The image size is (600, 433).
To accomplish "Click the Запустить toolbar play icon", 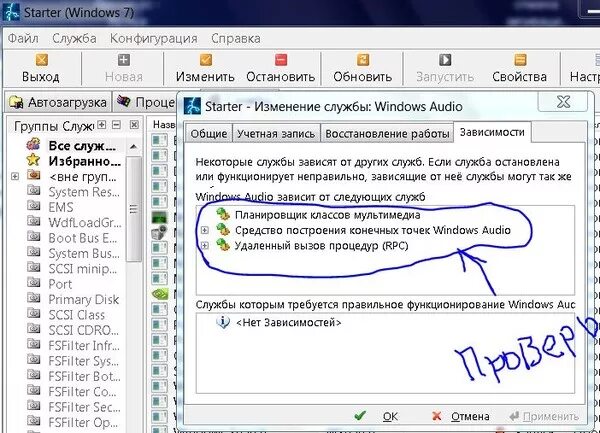I will [445, 60].
